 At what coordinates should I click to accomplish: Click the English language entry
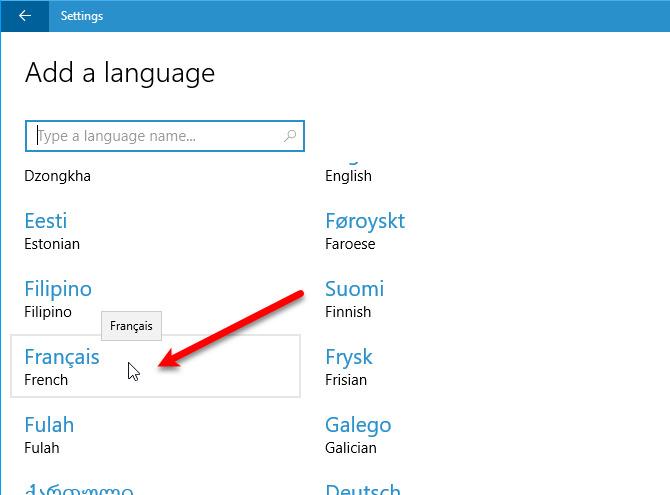coord(348,176)
